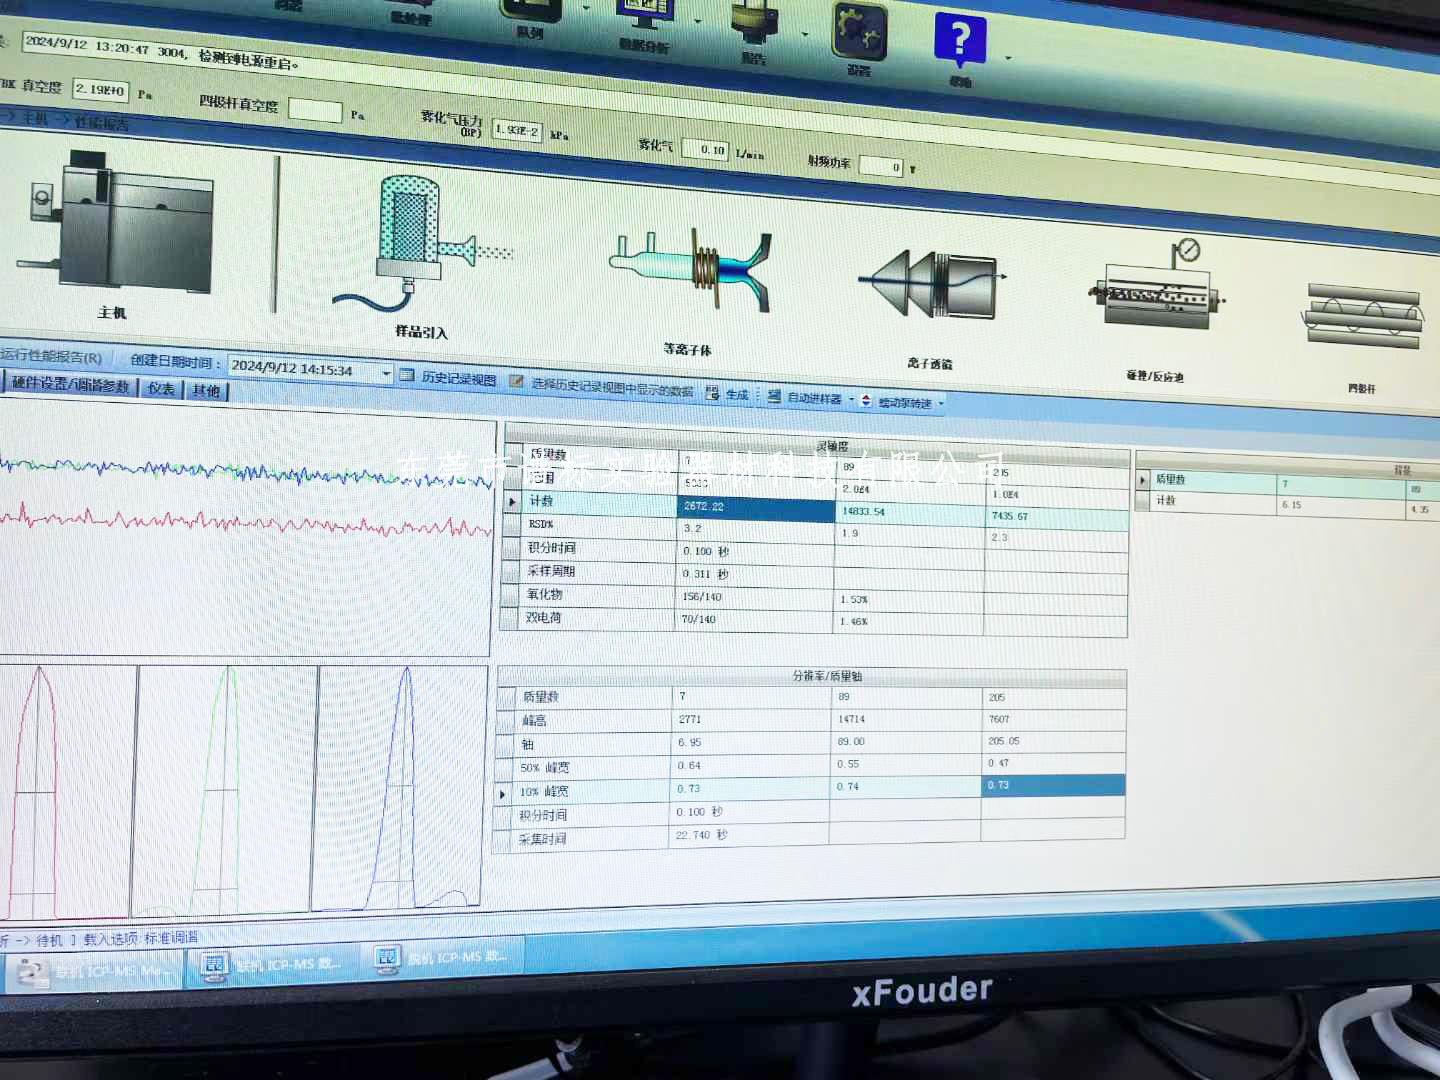Select the second ICP-MS taskbar window

point(272,965)
